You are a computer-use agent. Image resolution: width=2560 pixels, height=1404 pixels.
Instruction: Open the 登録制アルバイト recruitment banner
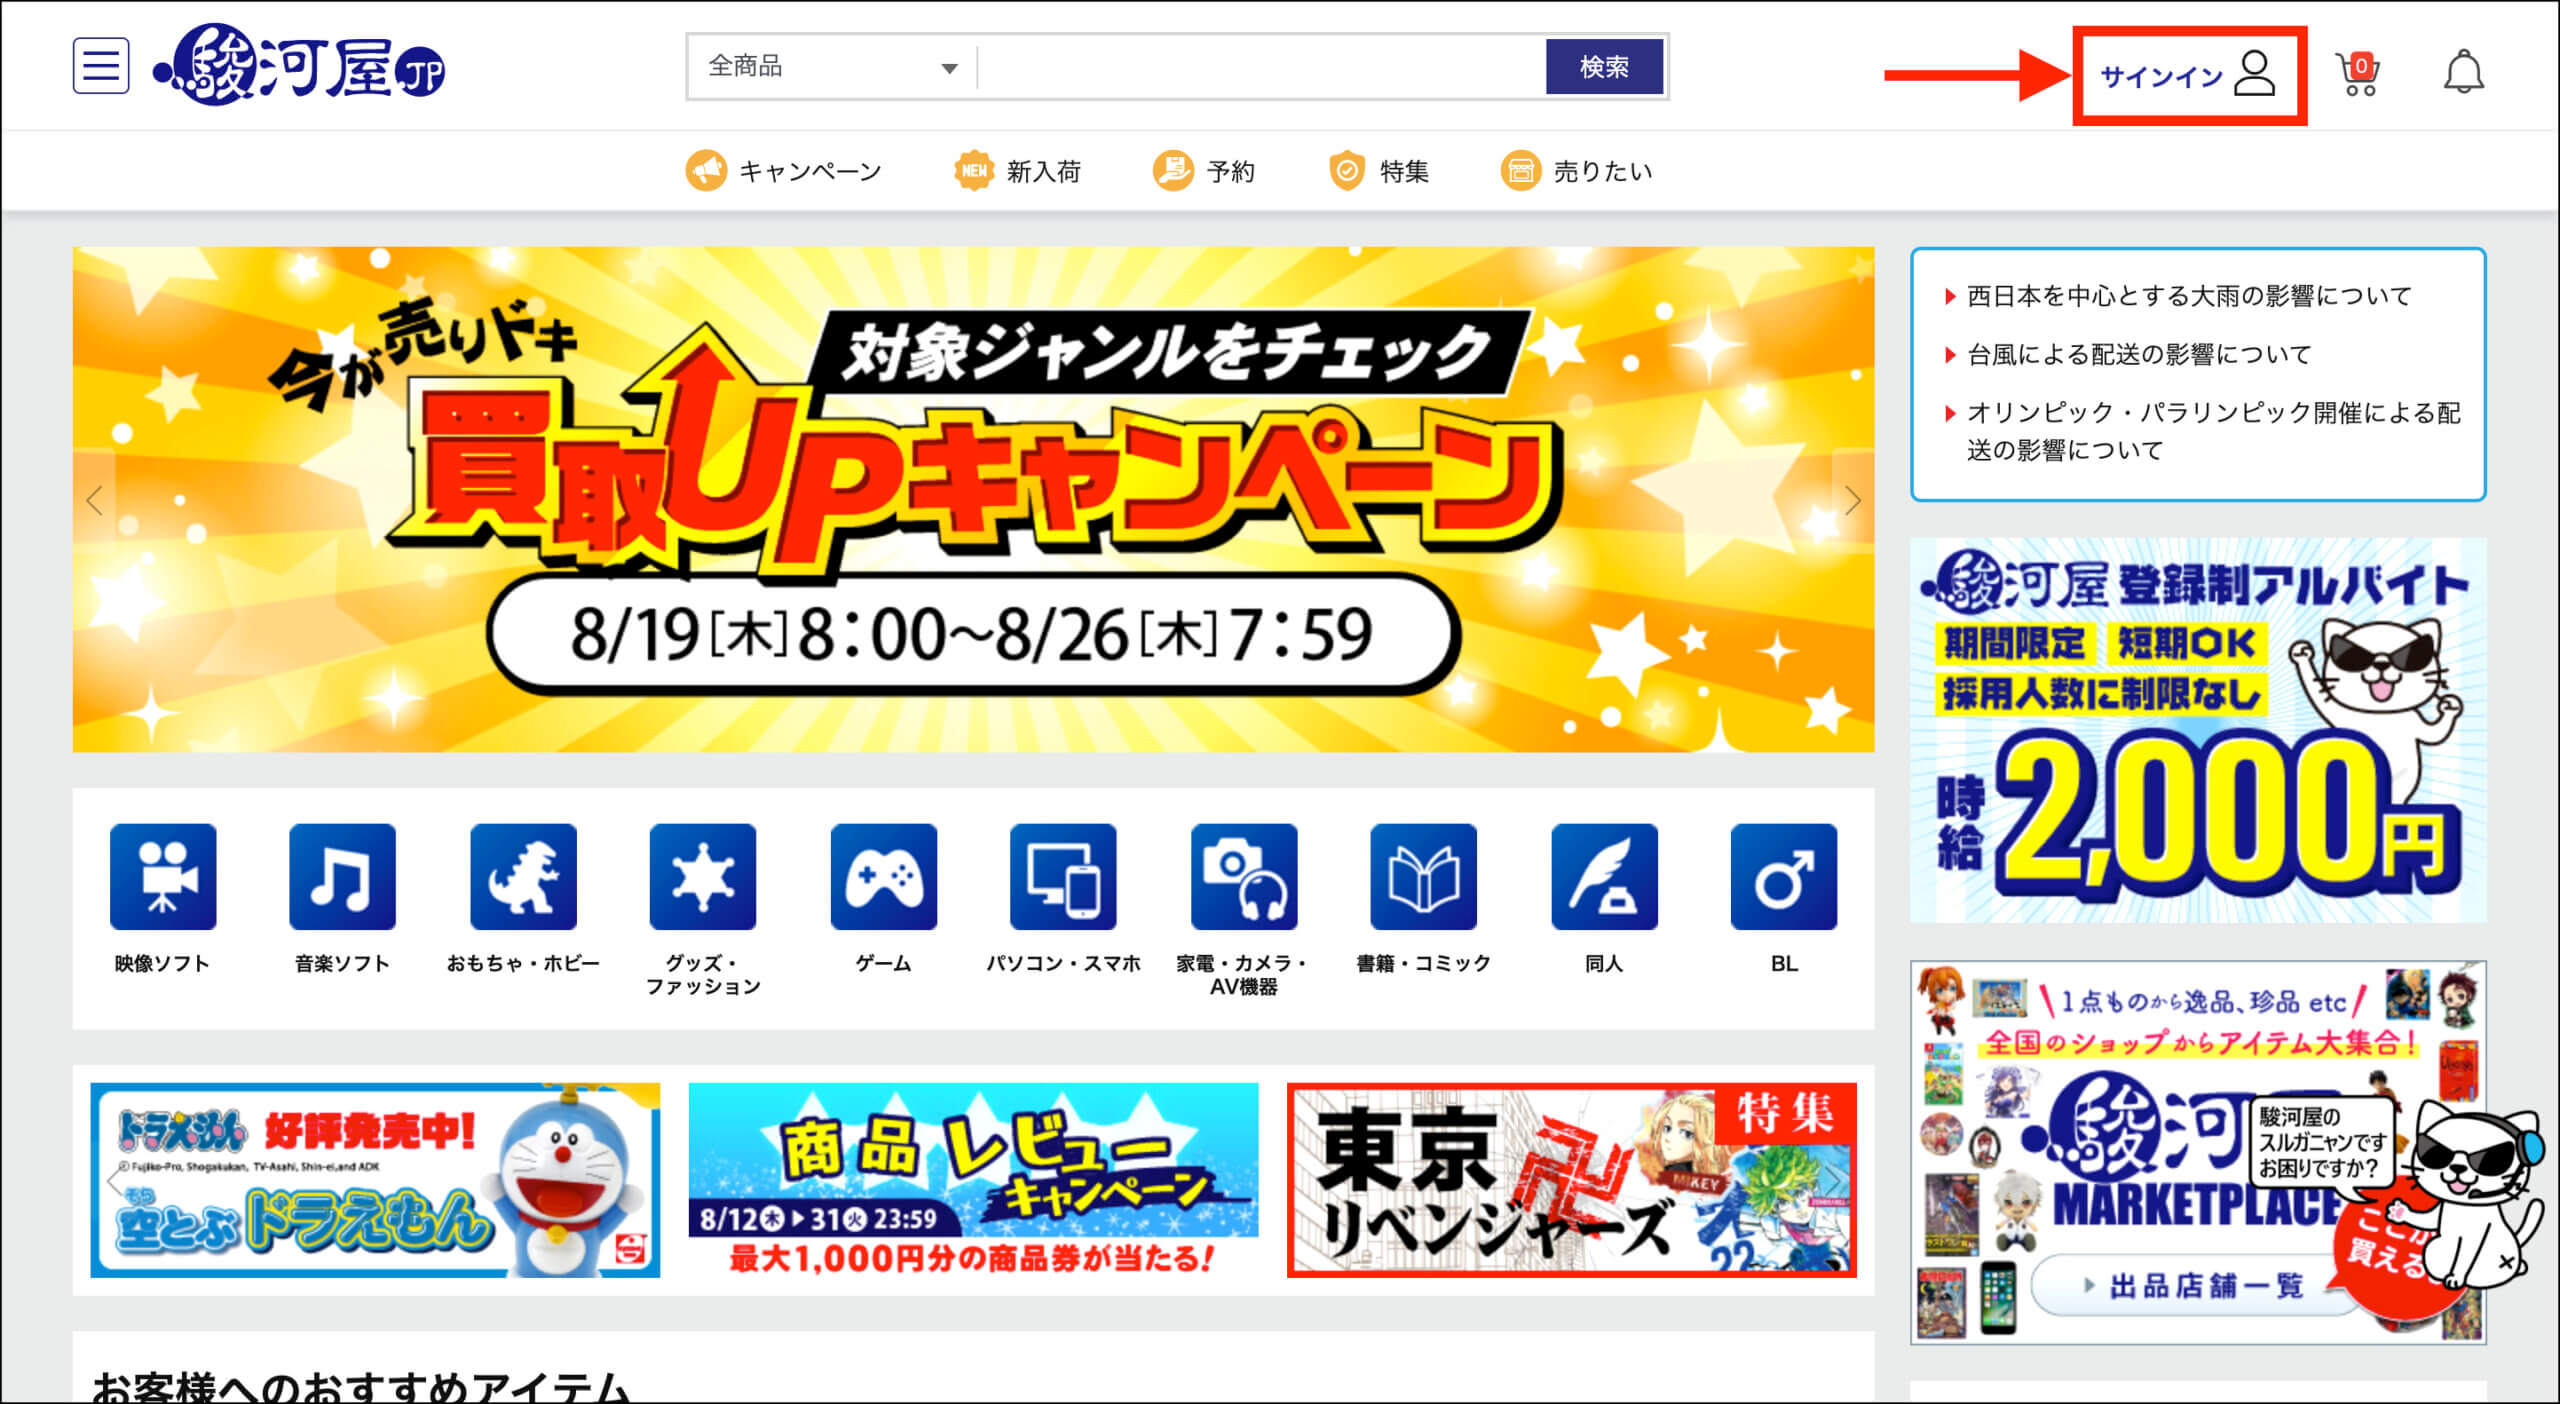[2198, 730]
